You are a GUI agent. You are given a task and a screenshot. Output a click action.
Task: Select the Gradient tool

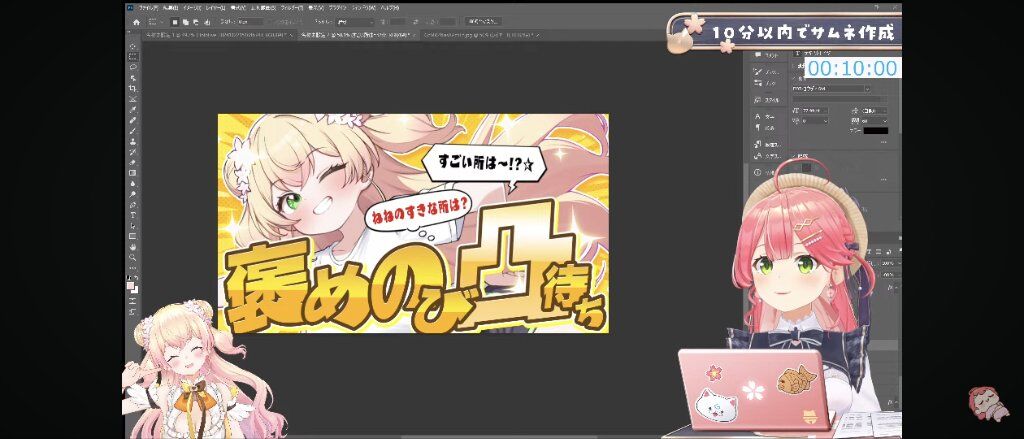(x=133, y=172)
